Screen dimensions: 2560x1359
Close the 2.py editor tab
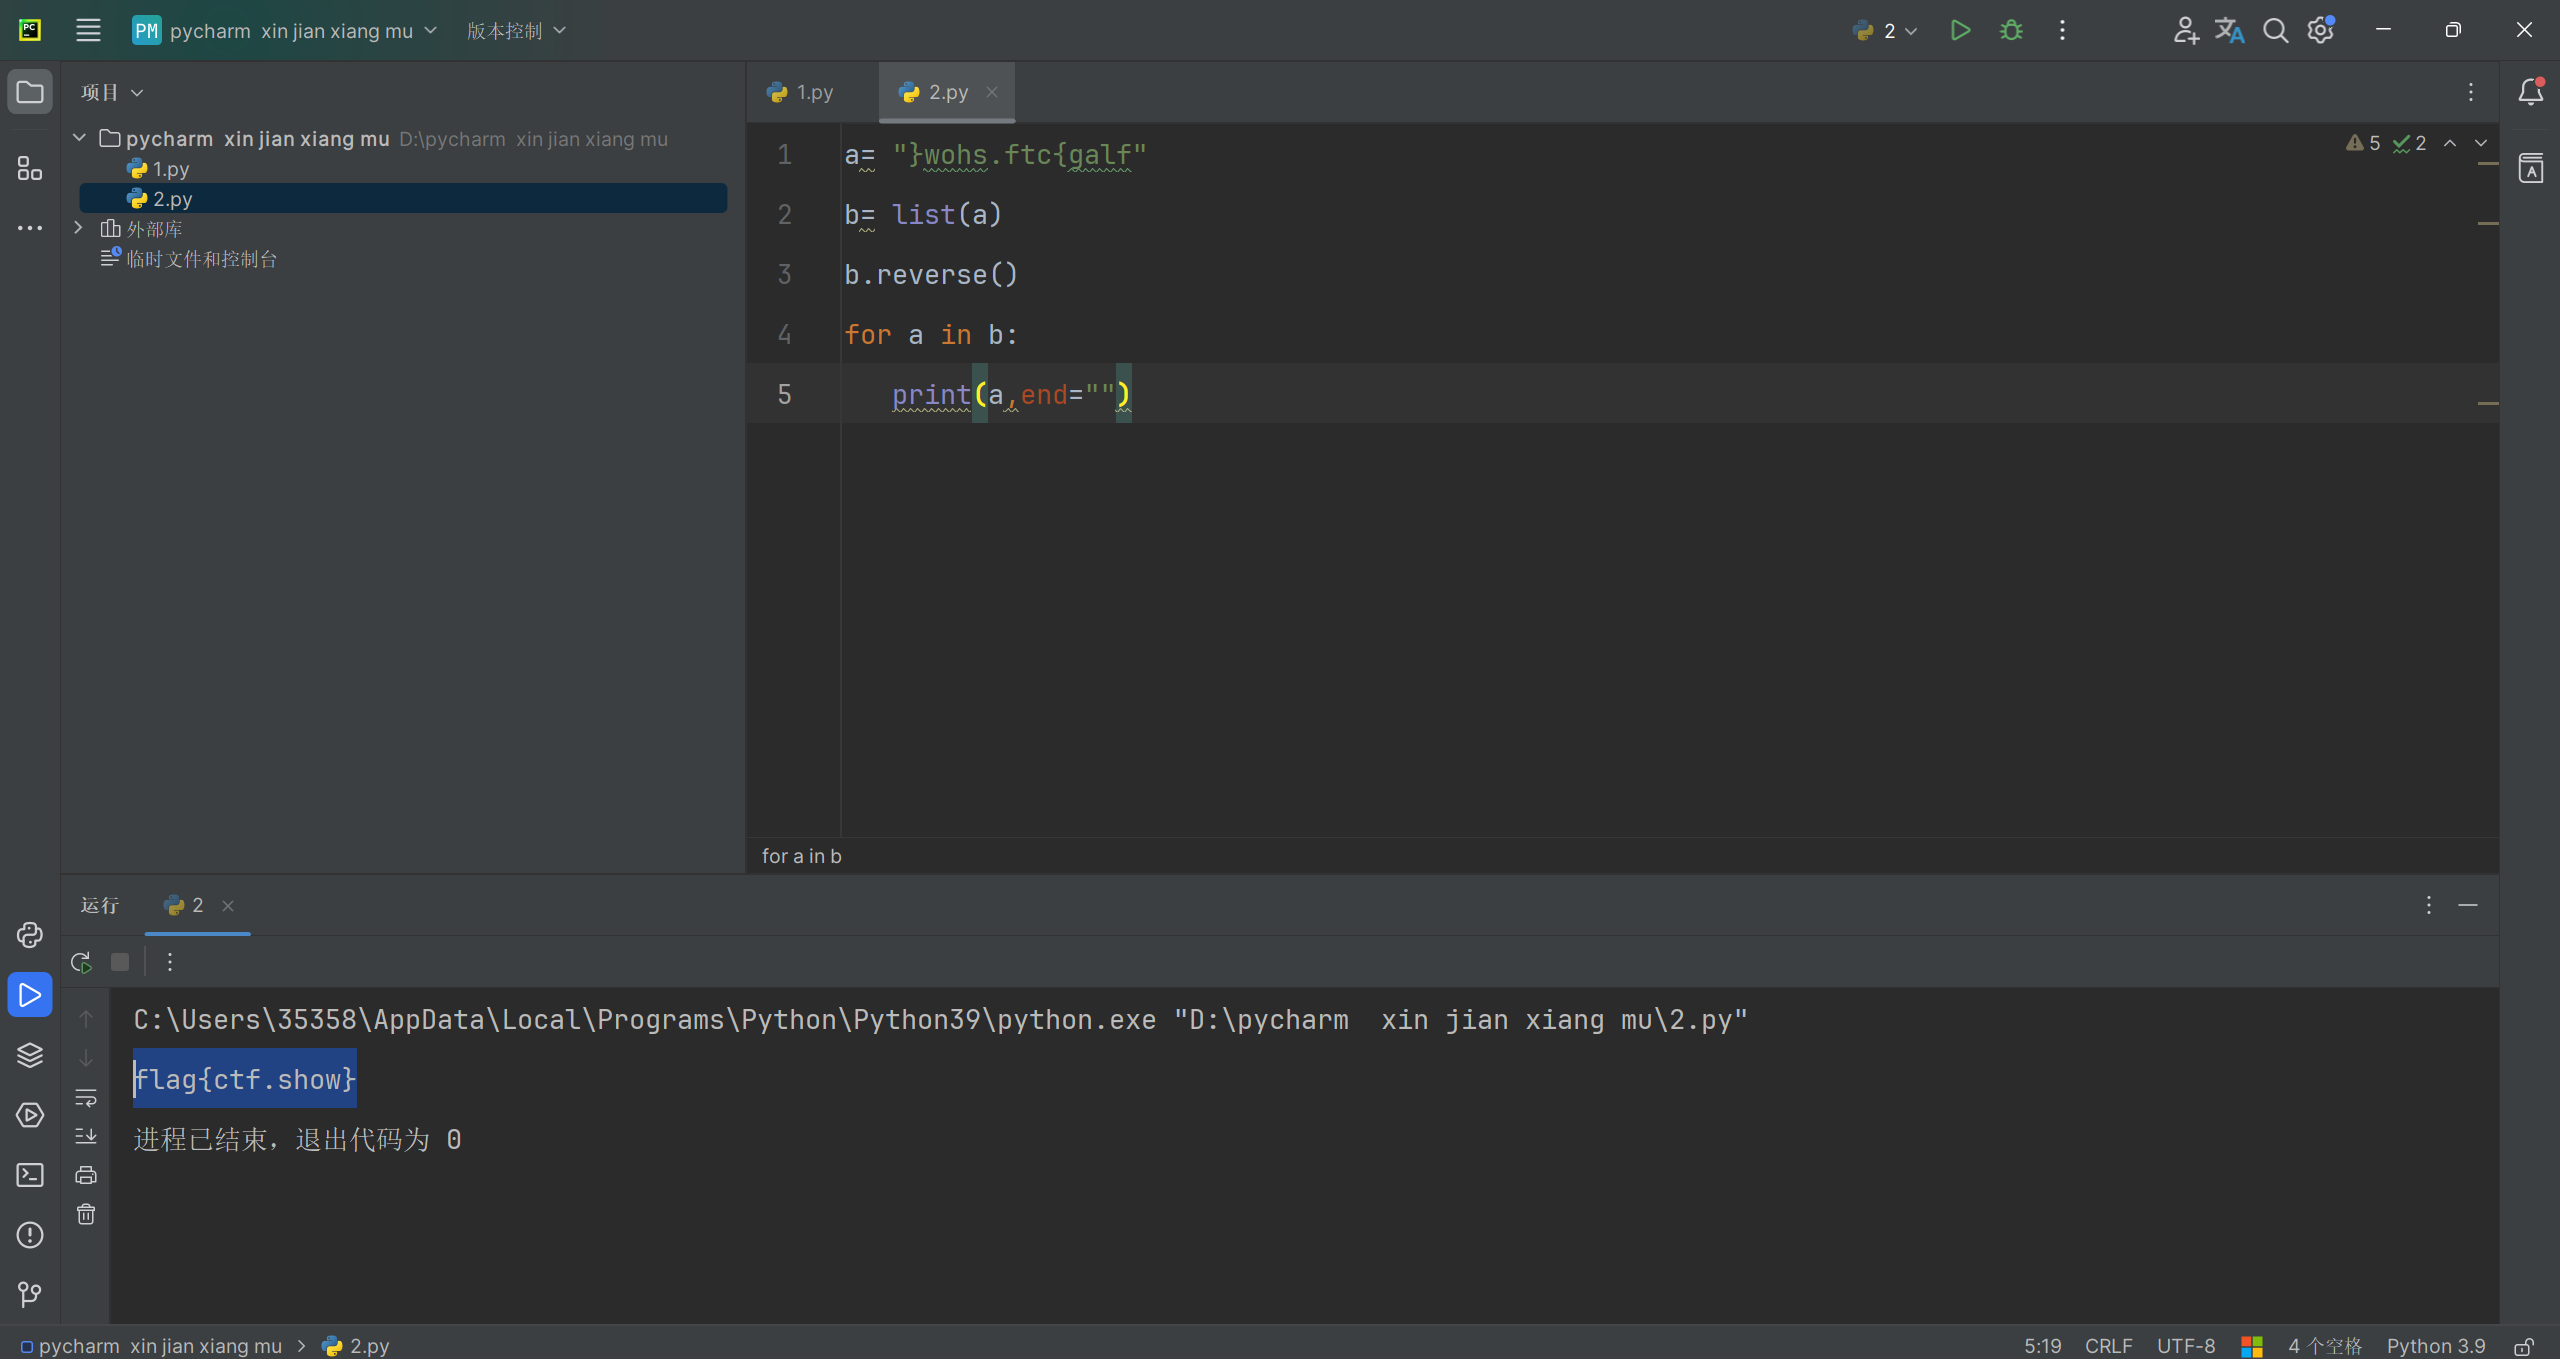pyautogui.click(x=992, y=92)
